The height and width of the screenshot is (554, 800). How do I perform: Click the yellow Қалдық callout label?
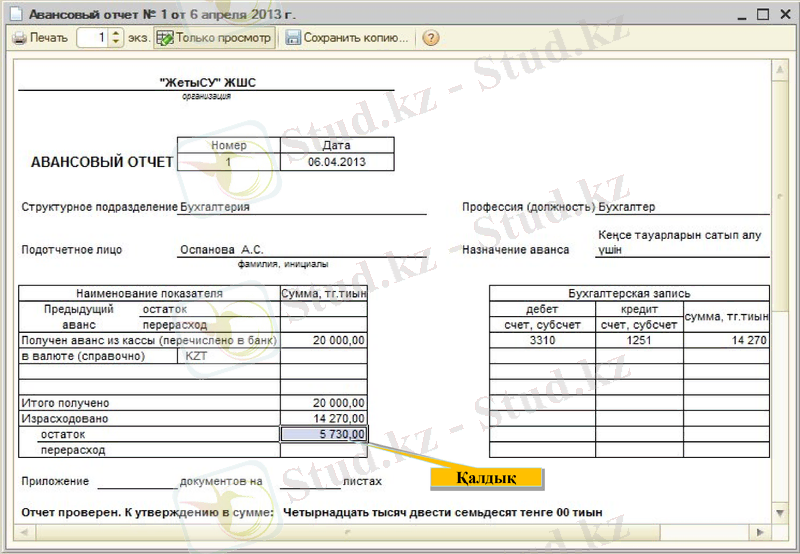[x=486, y=478]
